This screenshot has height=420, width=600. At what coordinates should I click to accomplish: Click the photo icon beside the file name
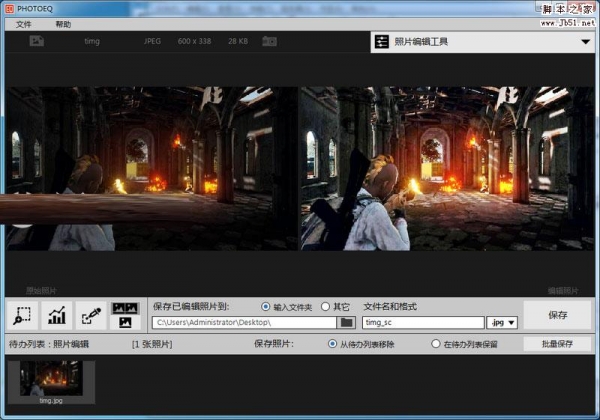[36, 41]
